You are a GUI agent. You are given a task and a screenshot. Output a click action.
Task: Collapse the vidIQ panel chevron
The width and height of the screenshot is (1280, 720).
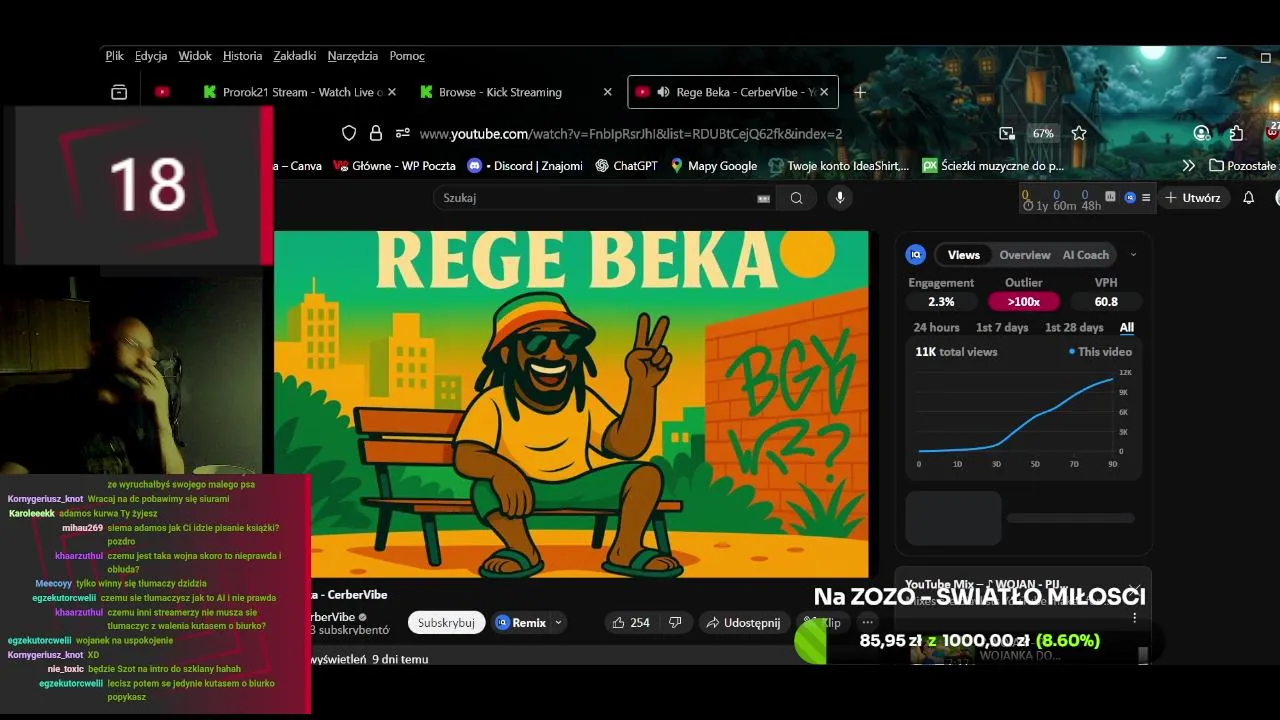(x=1133, y=255)
